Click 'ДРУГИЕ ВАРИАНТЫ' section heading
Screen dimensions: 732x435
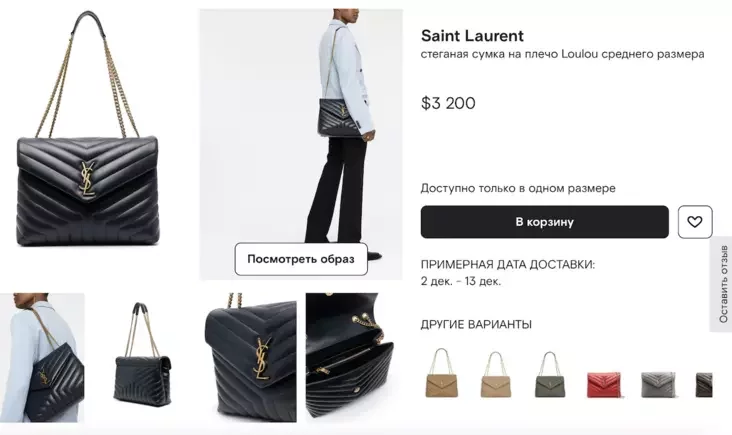[x=476, y=324]
